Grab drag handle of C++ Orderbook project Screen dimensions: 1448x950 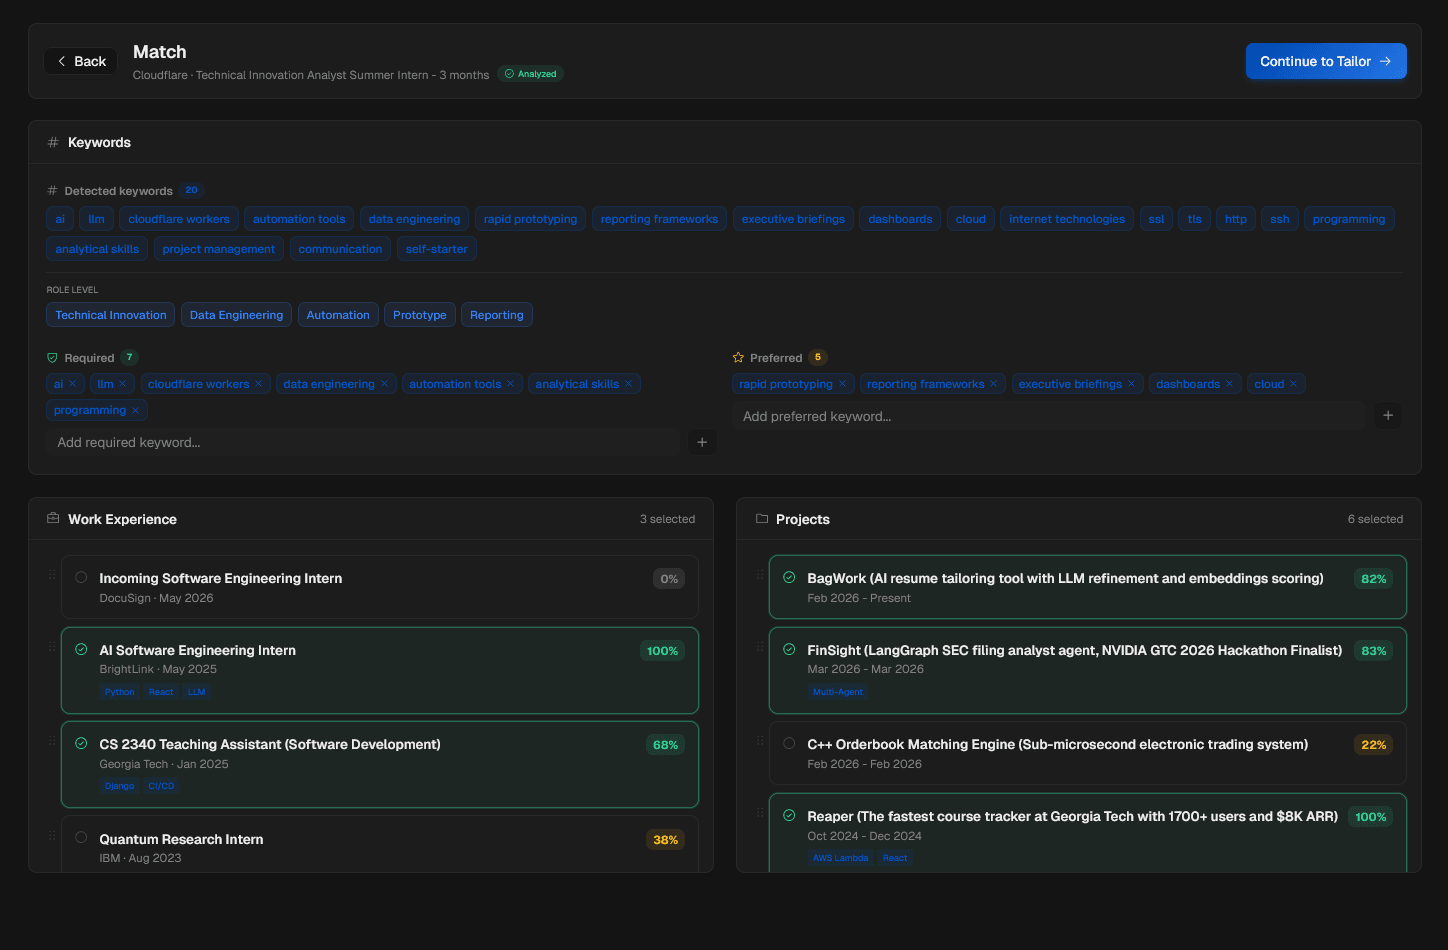pyautogui.click(x=760, y=741)
